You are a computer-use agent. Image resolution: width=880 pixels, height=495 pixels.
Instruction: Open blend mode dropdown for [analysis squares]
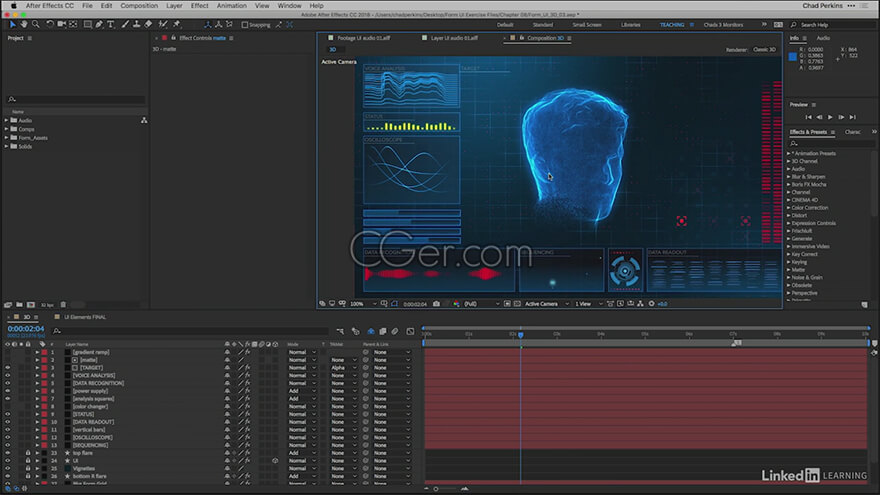[302, 399]
